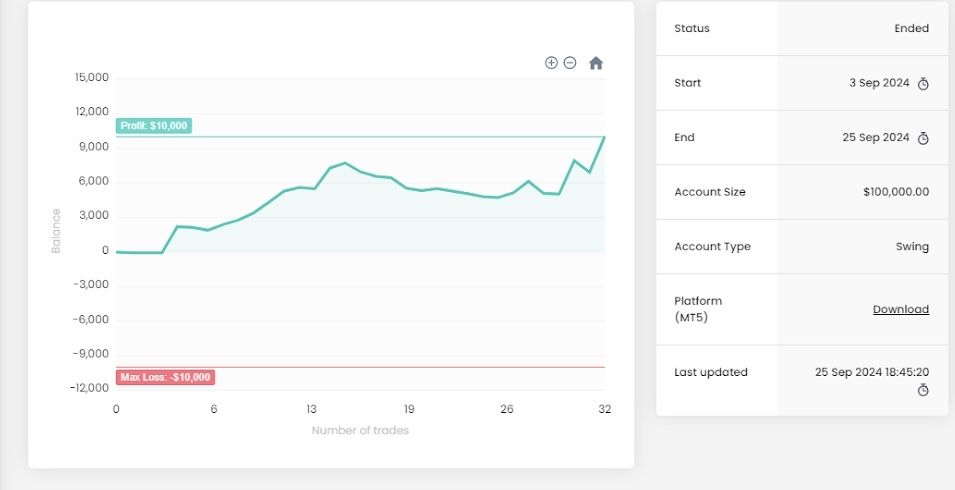Zoom in on the balance chart

pyautogui.click(x=551, y=63)
